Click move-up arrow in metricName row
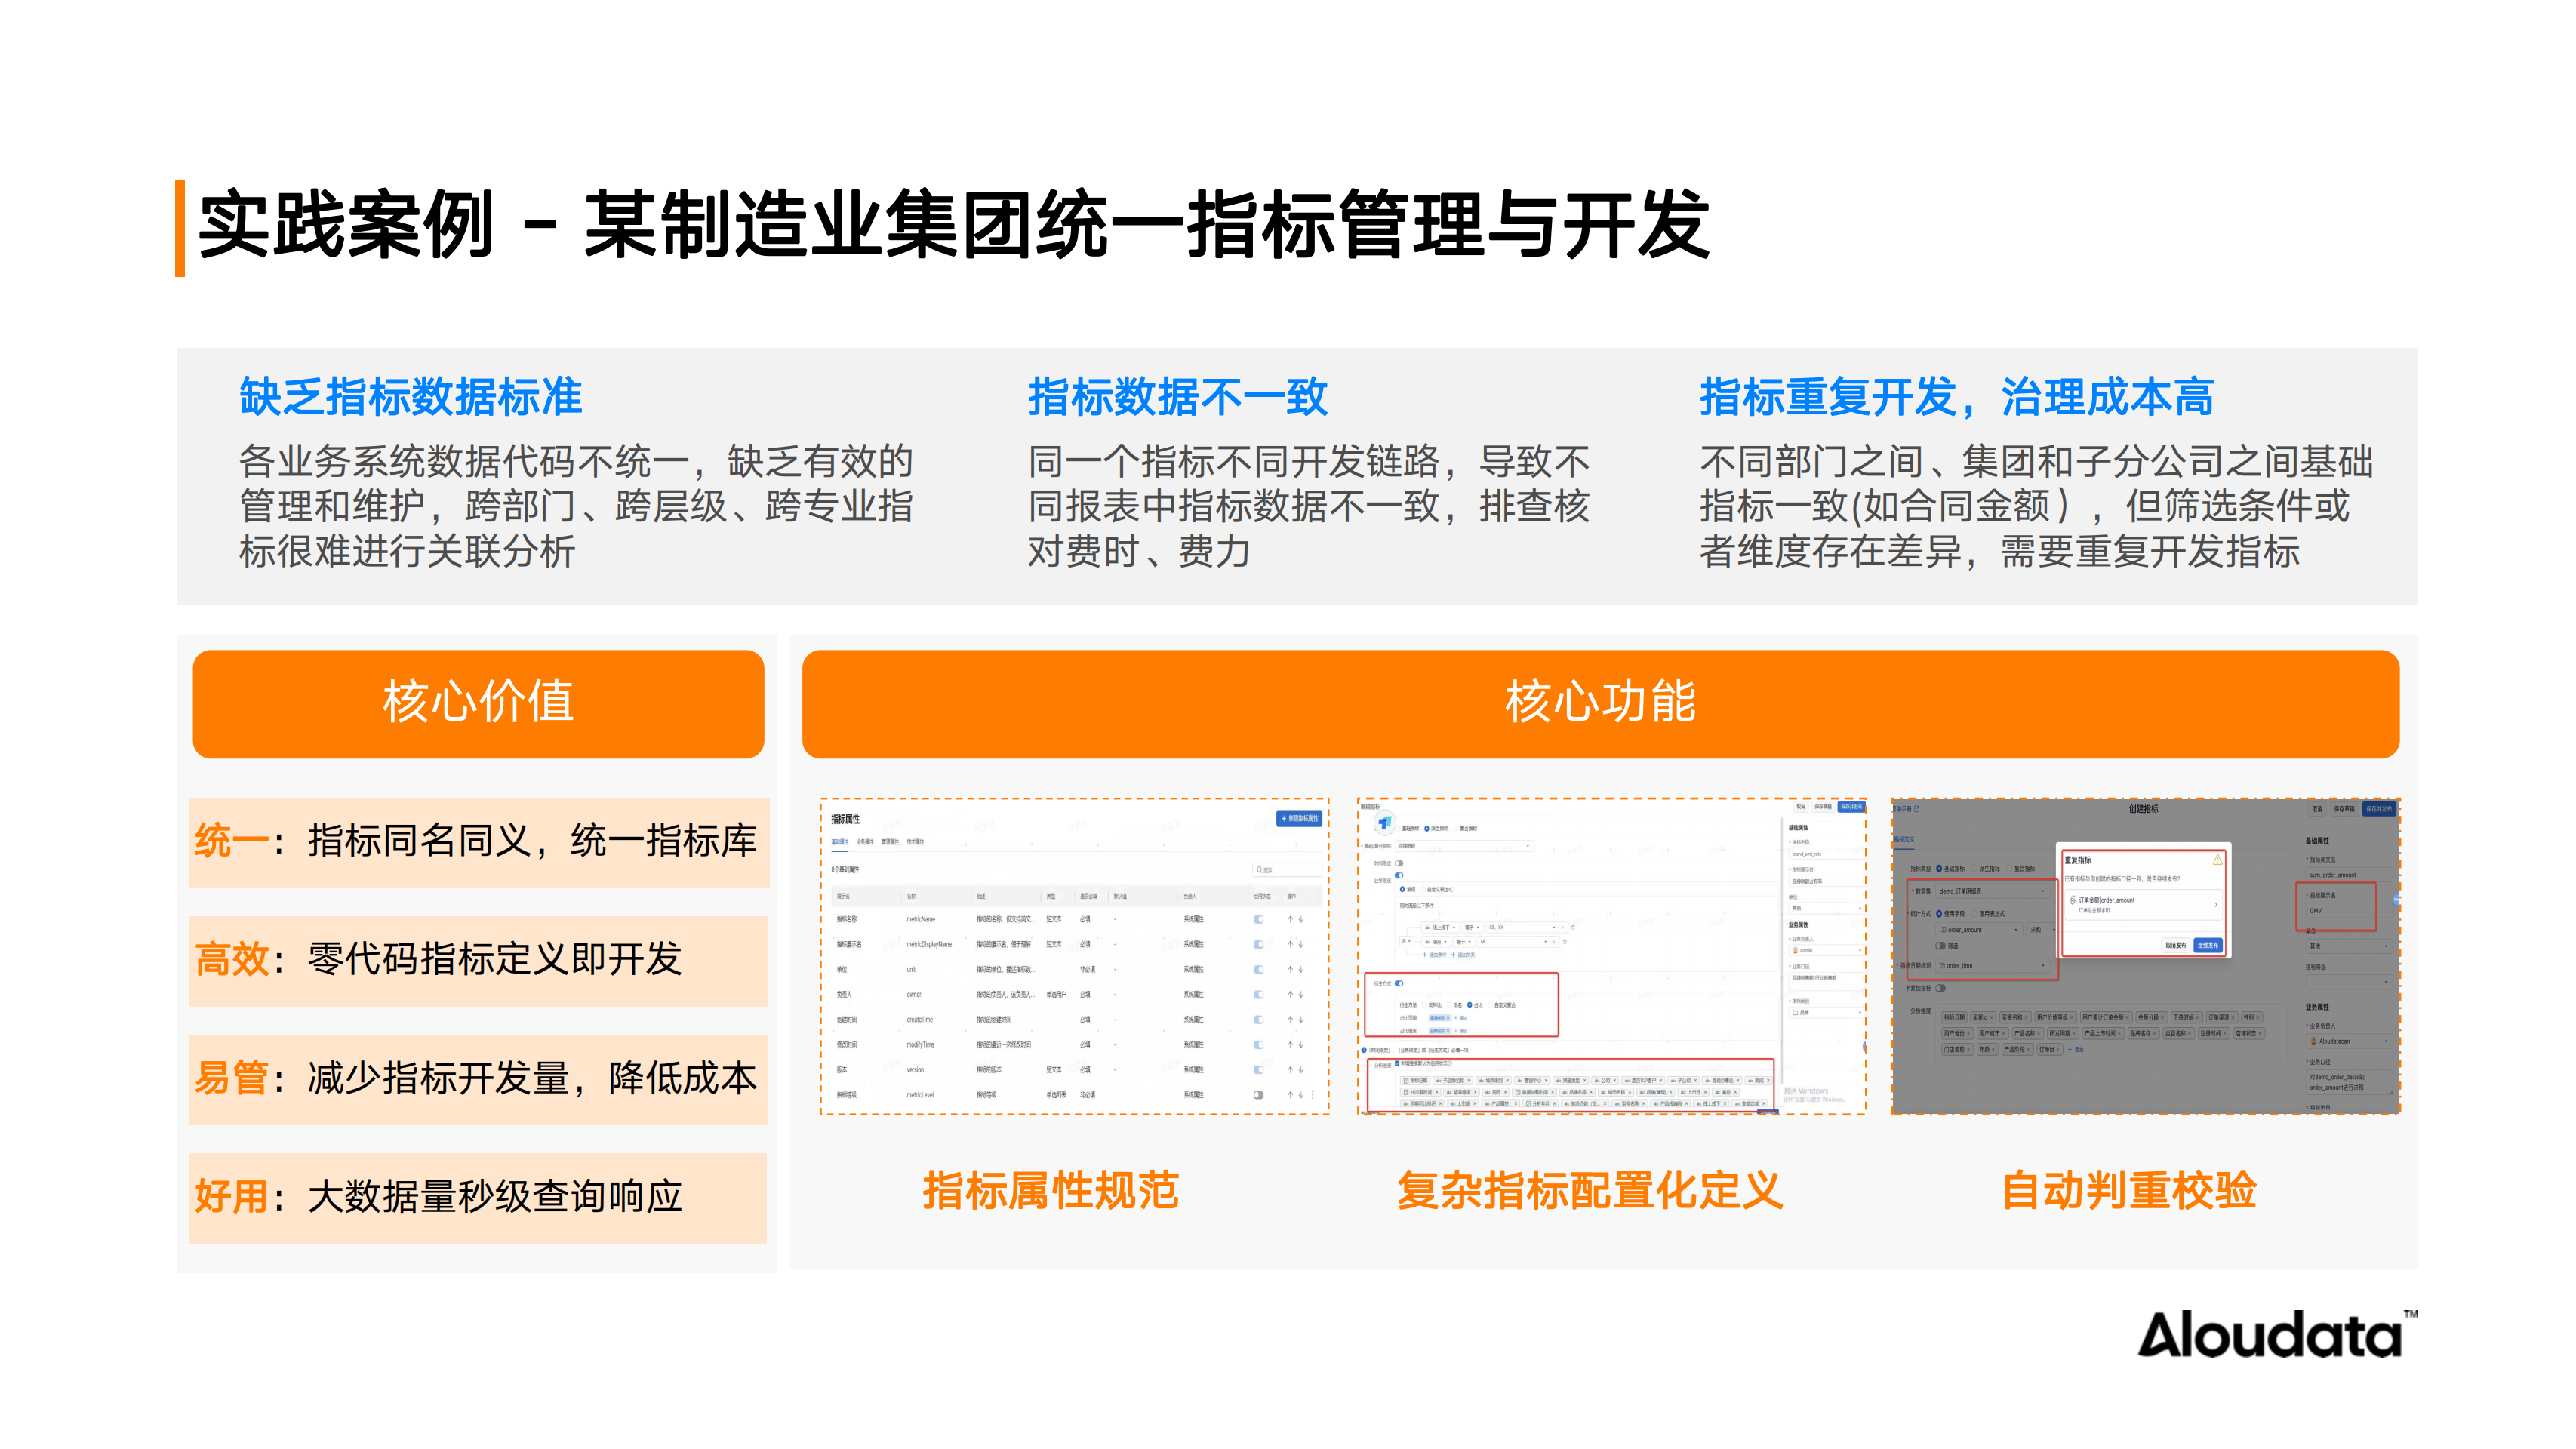This screenshot has height=1449, width=2576. (x=1290, y=919)
